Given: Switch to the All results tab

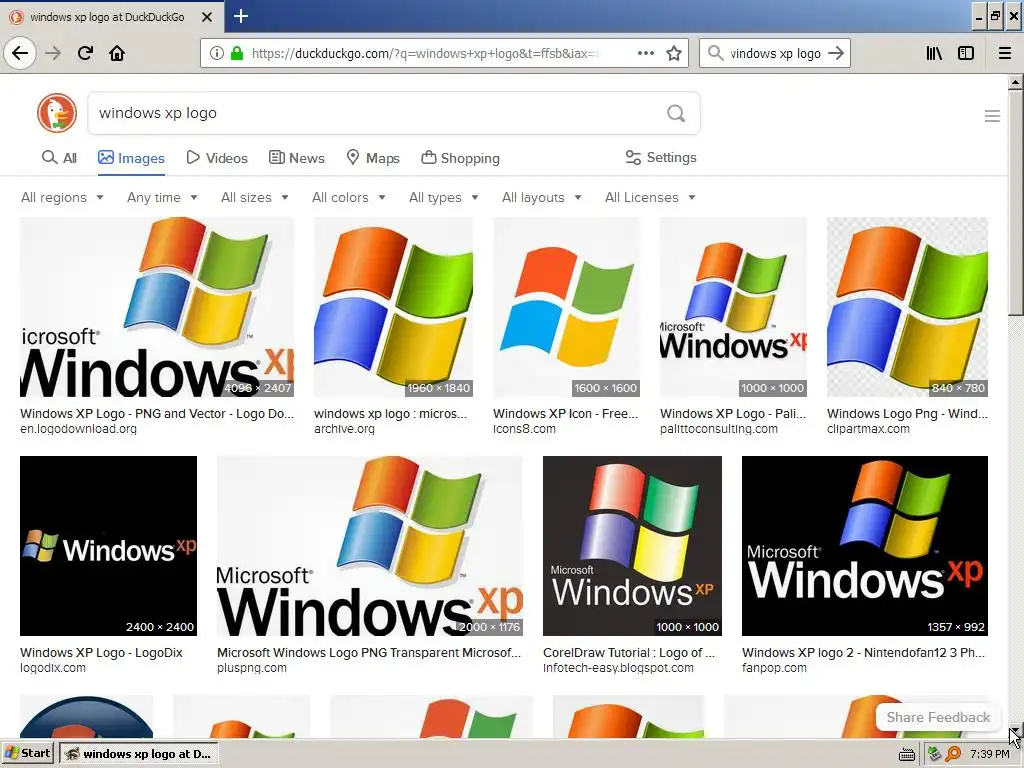Looking at the screenshot, I should 59,158.
